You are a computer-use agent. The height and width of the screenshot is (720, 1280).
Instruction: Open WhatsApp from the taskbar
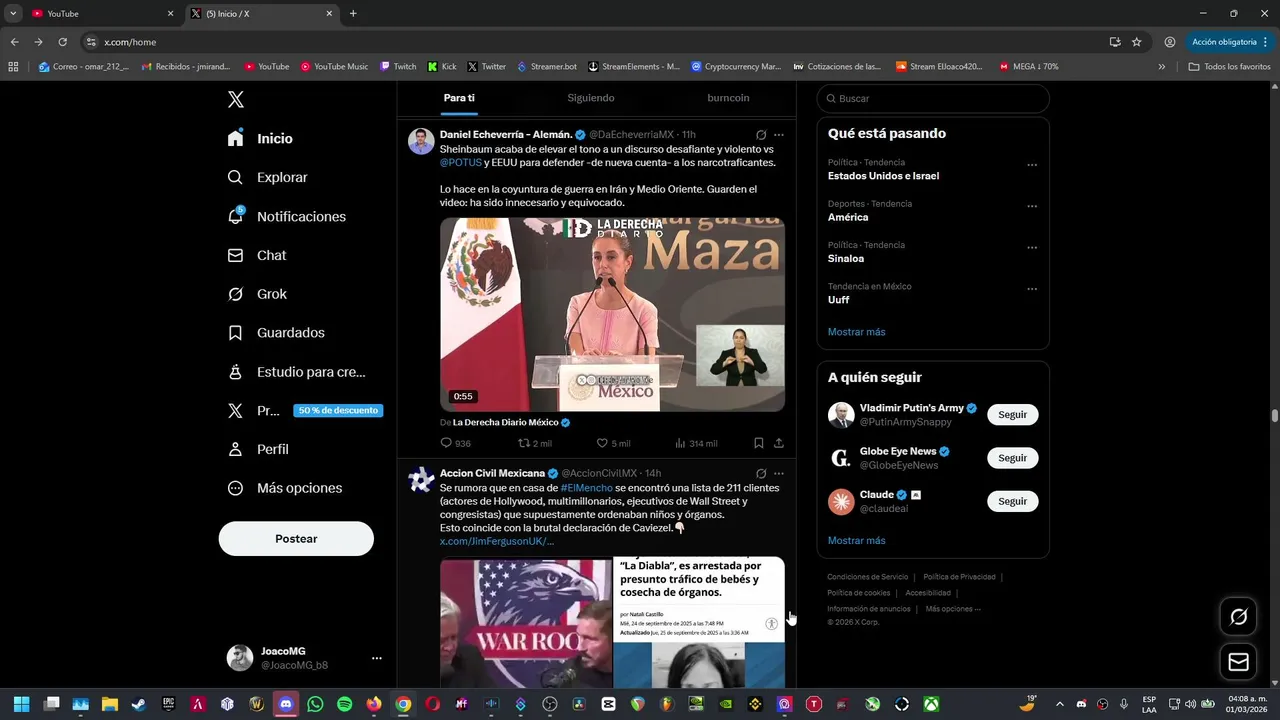[x=315, y=704]
